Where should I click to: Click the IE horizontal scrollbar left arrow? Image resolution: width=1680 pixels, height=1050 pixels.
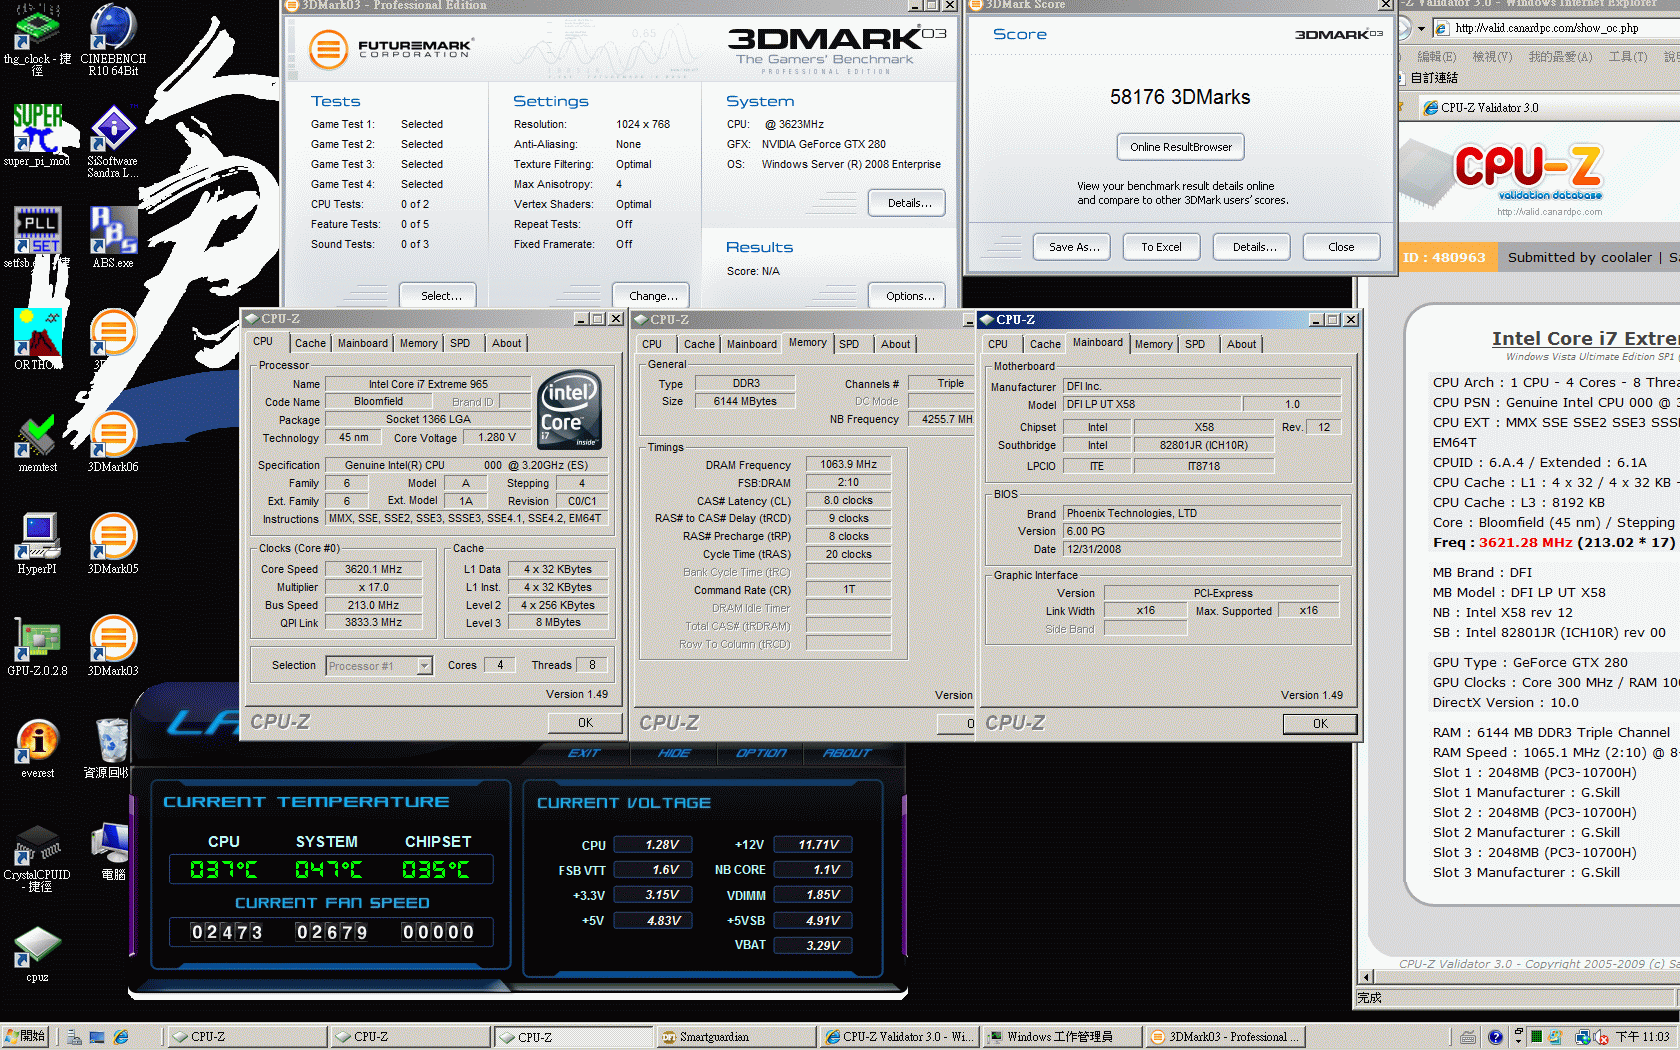pos(1366,977)
